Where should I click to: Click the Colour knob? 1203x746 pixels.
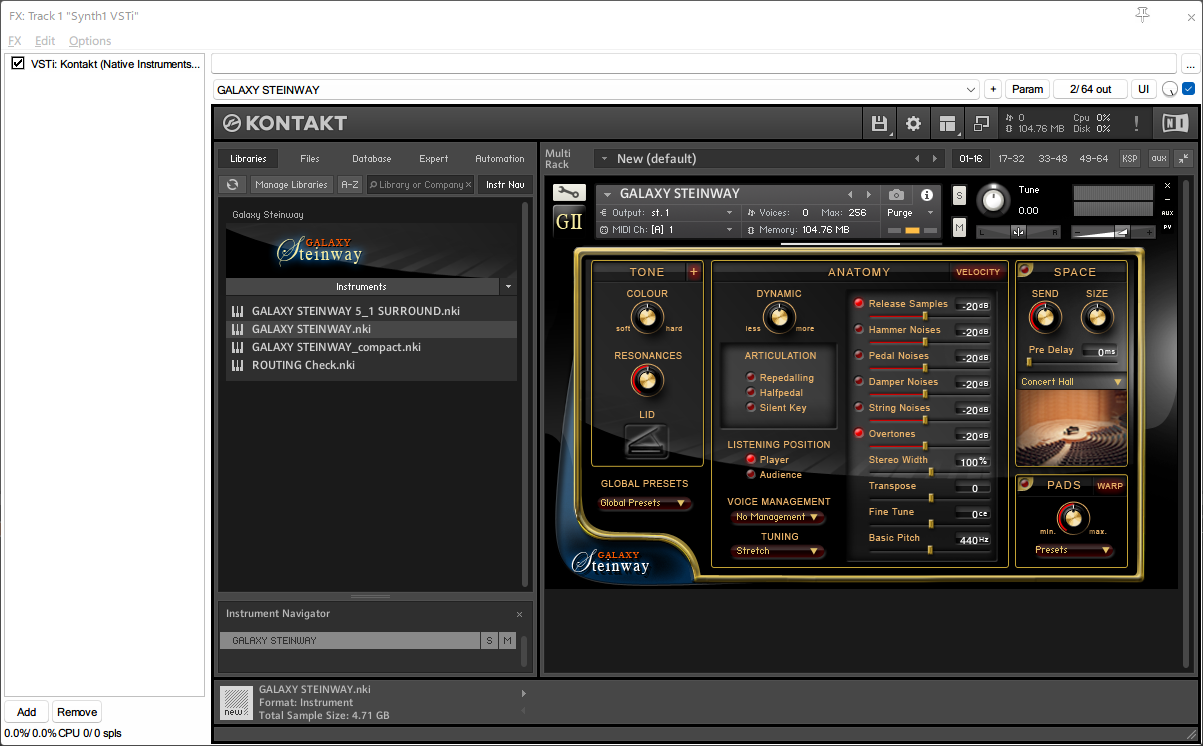coord(647,318)
